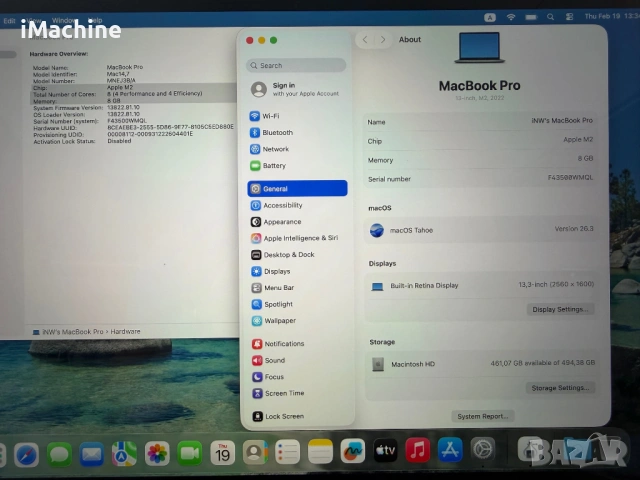640x480 pixels.
Task: Open Network settings in sidebar
Action: [x=297, y=149]
